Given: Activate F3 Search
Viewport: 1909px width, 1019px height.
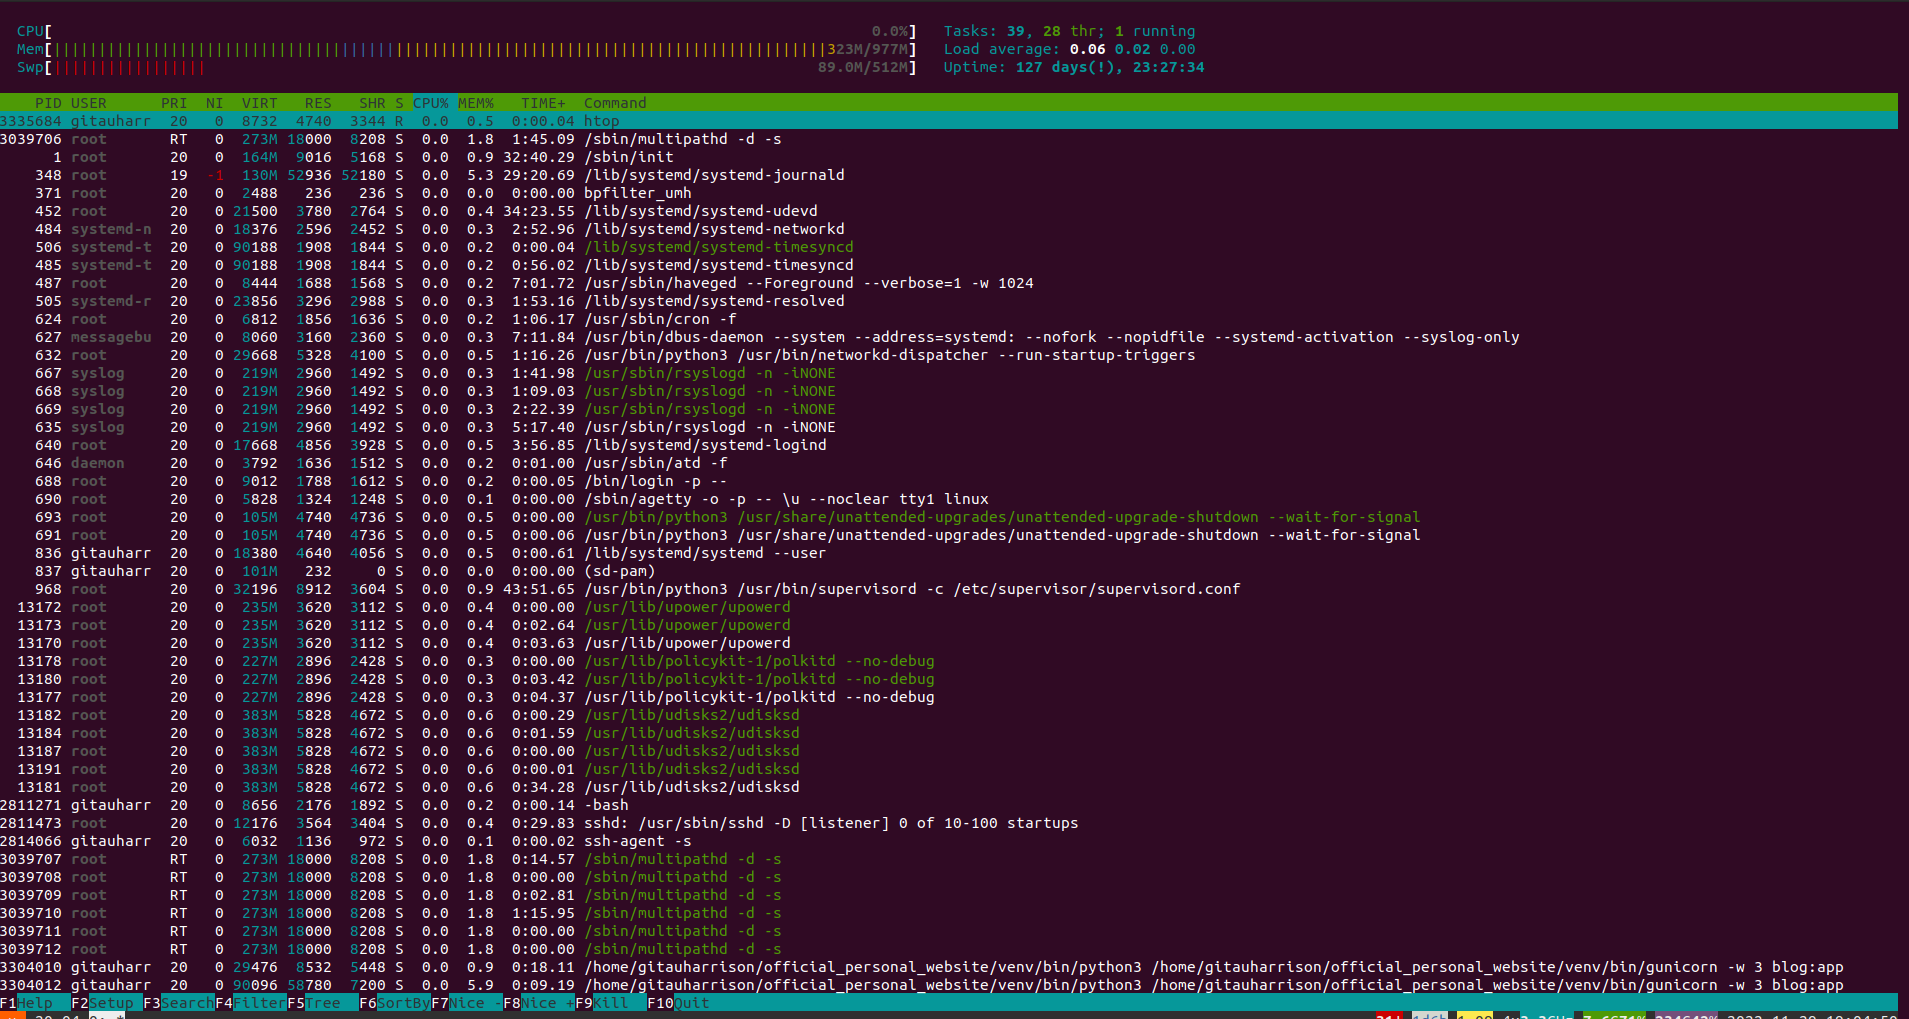Looking at the screenshot, I should pyautogui.click(x=179, y=1003).
